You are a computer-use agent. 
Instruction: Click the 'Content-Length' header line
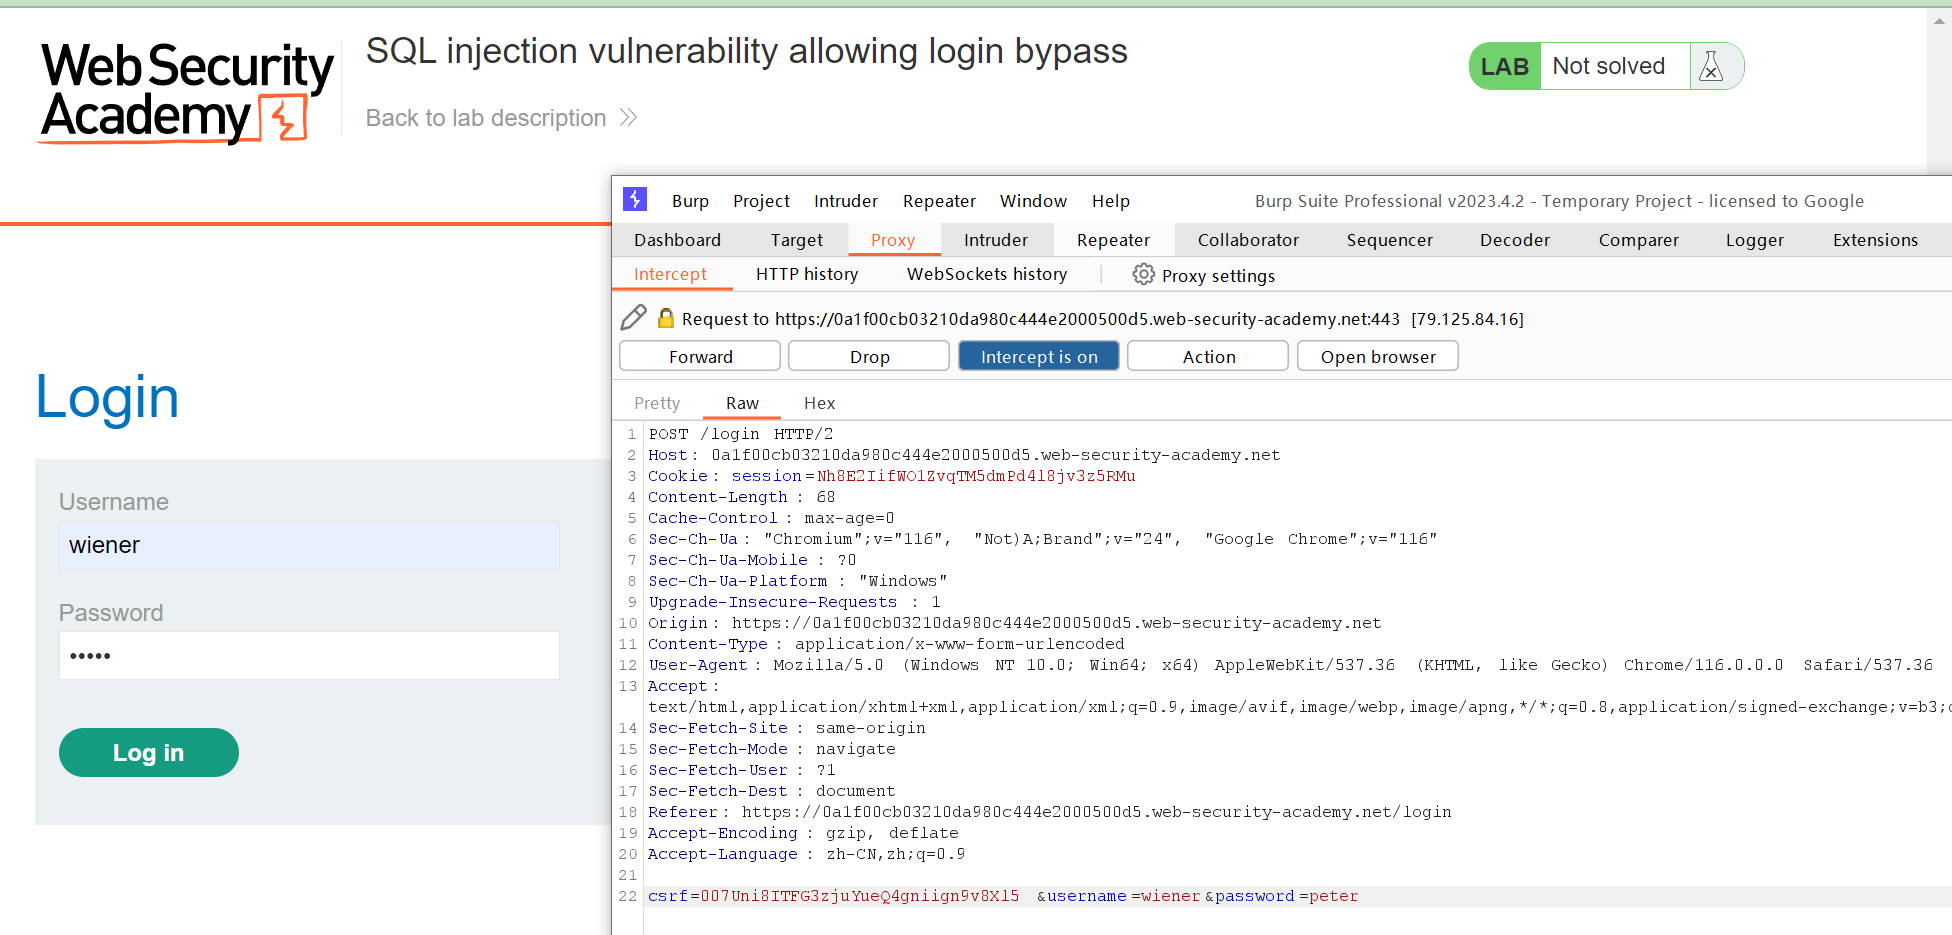coord(742,497)
